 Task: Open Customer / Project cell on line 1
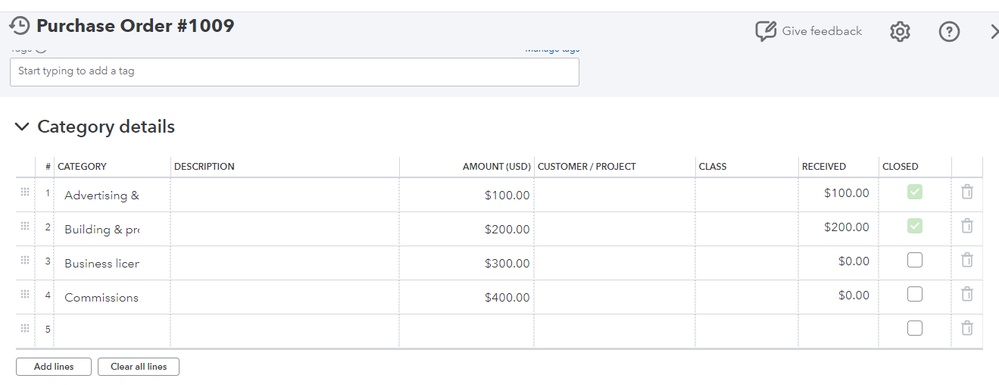click(614, 195)
